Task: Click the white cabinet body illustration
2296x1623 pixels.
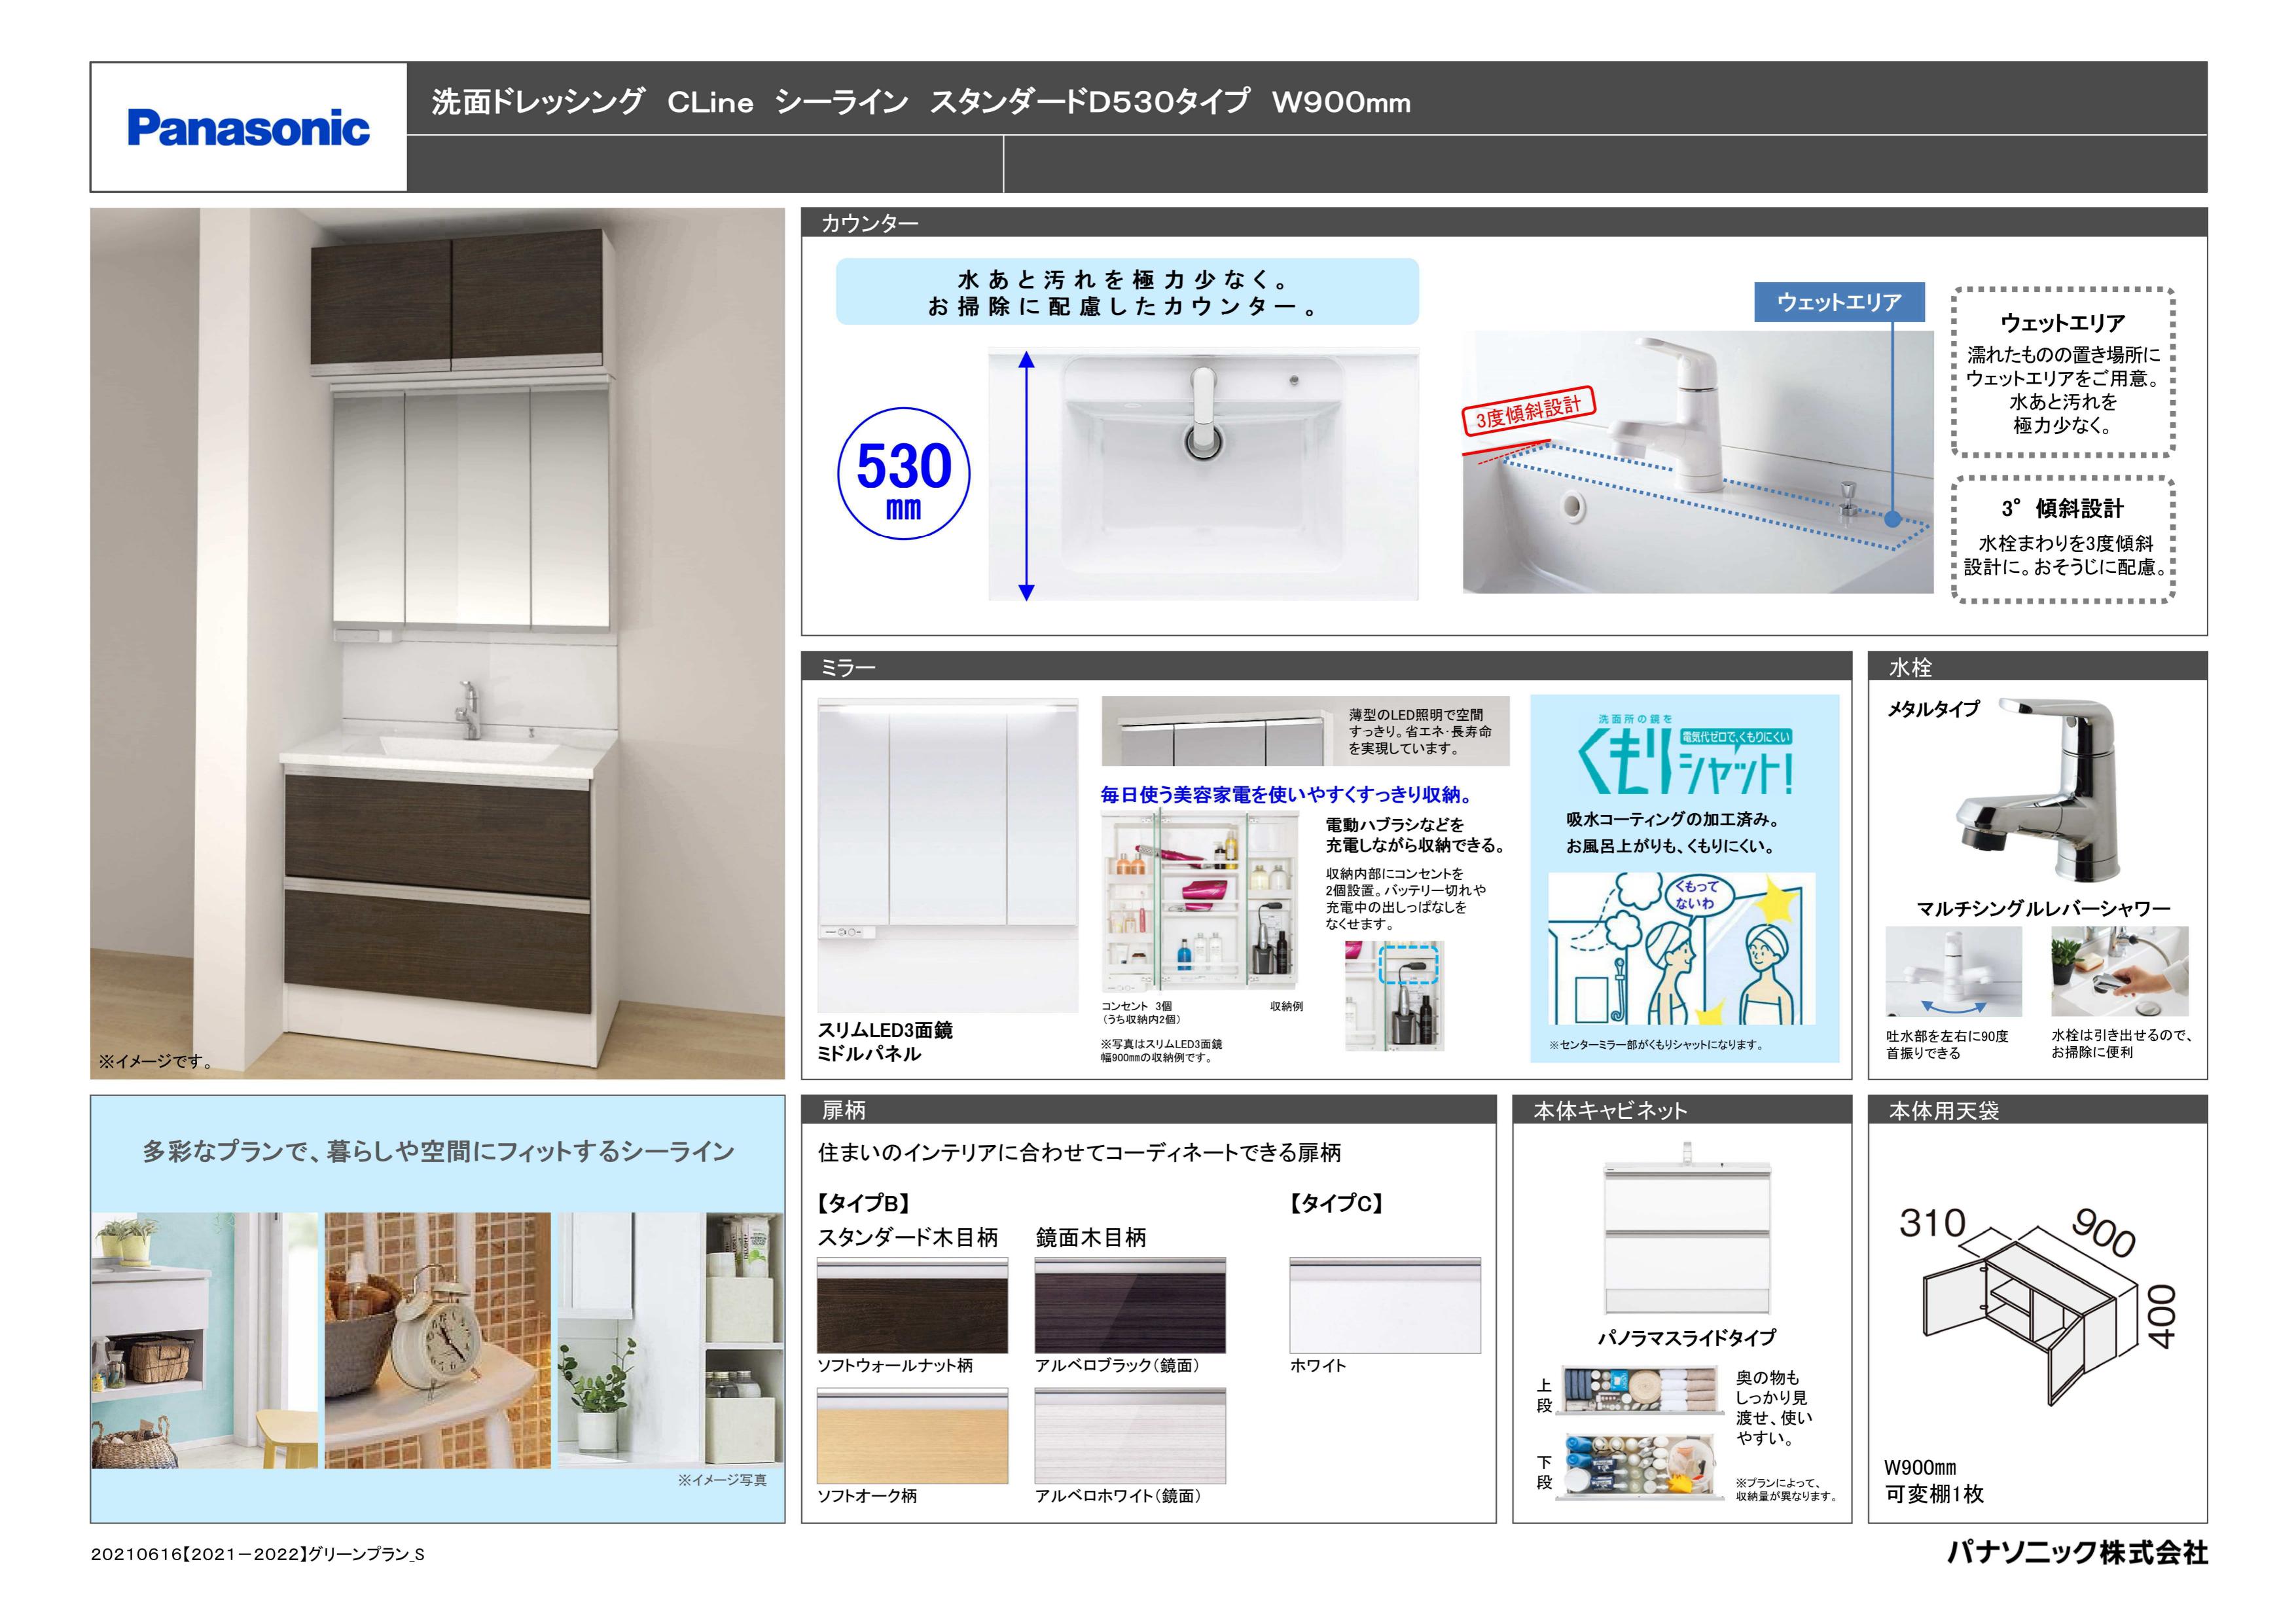Action: coord(1686,1228)
